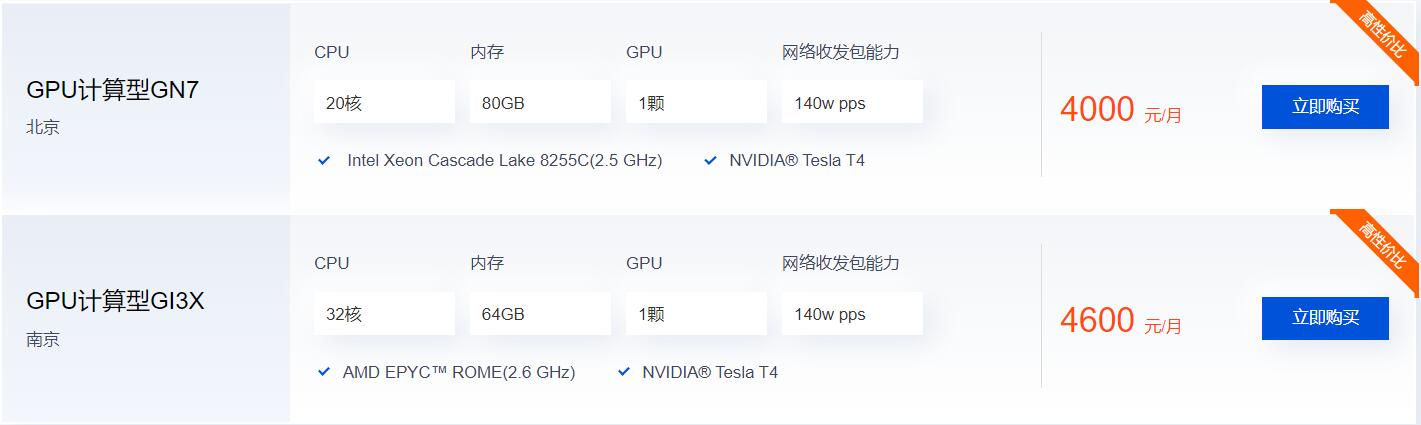Select the 80GB memory field
This screenshot has height=425, width=1421.
(x=540, y=102)
